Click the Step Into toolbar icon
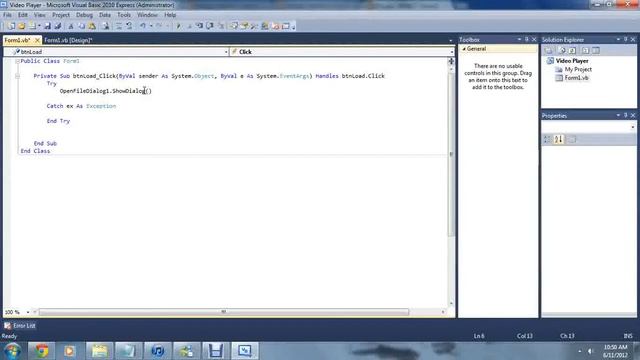 (199, 26)
